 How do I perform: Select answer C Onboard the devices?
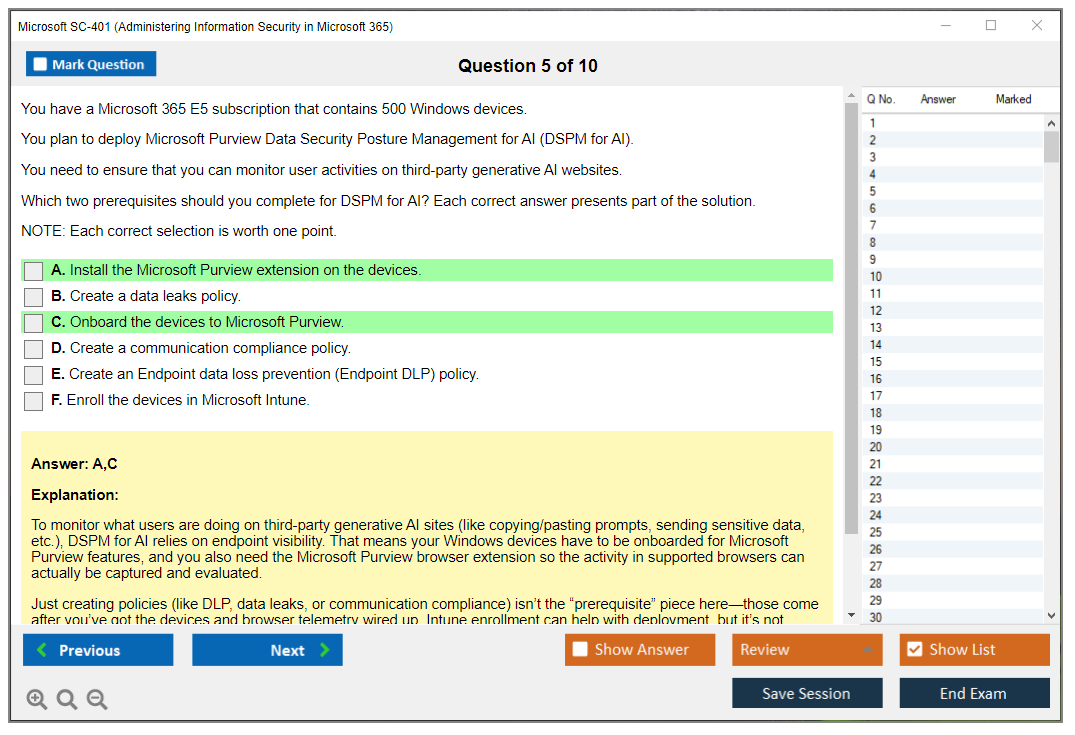point(34,323)
